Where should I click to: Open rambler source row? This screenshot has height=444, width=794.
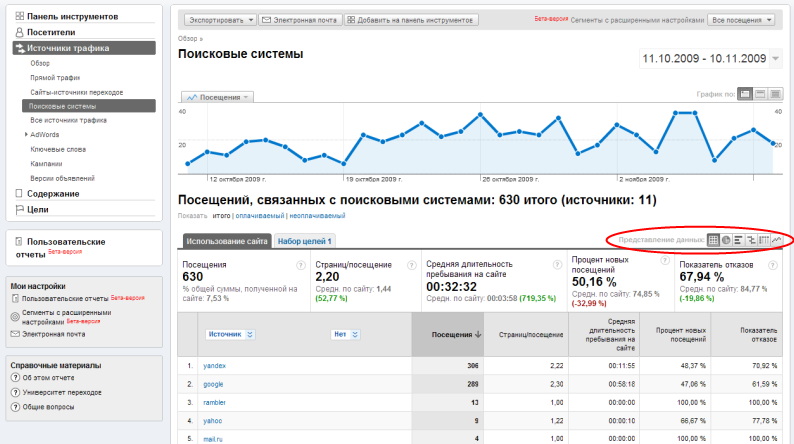tap(215, 402)
